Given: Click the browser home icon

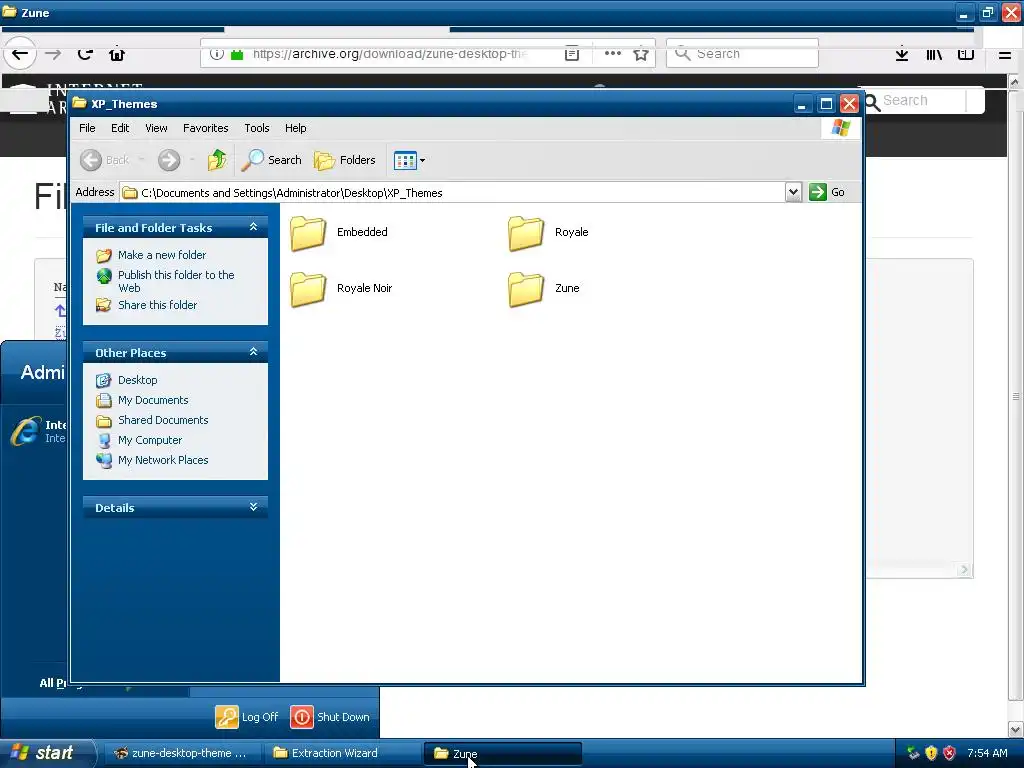Looking at the screenshot, I should (x=117, y=54).
